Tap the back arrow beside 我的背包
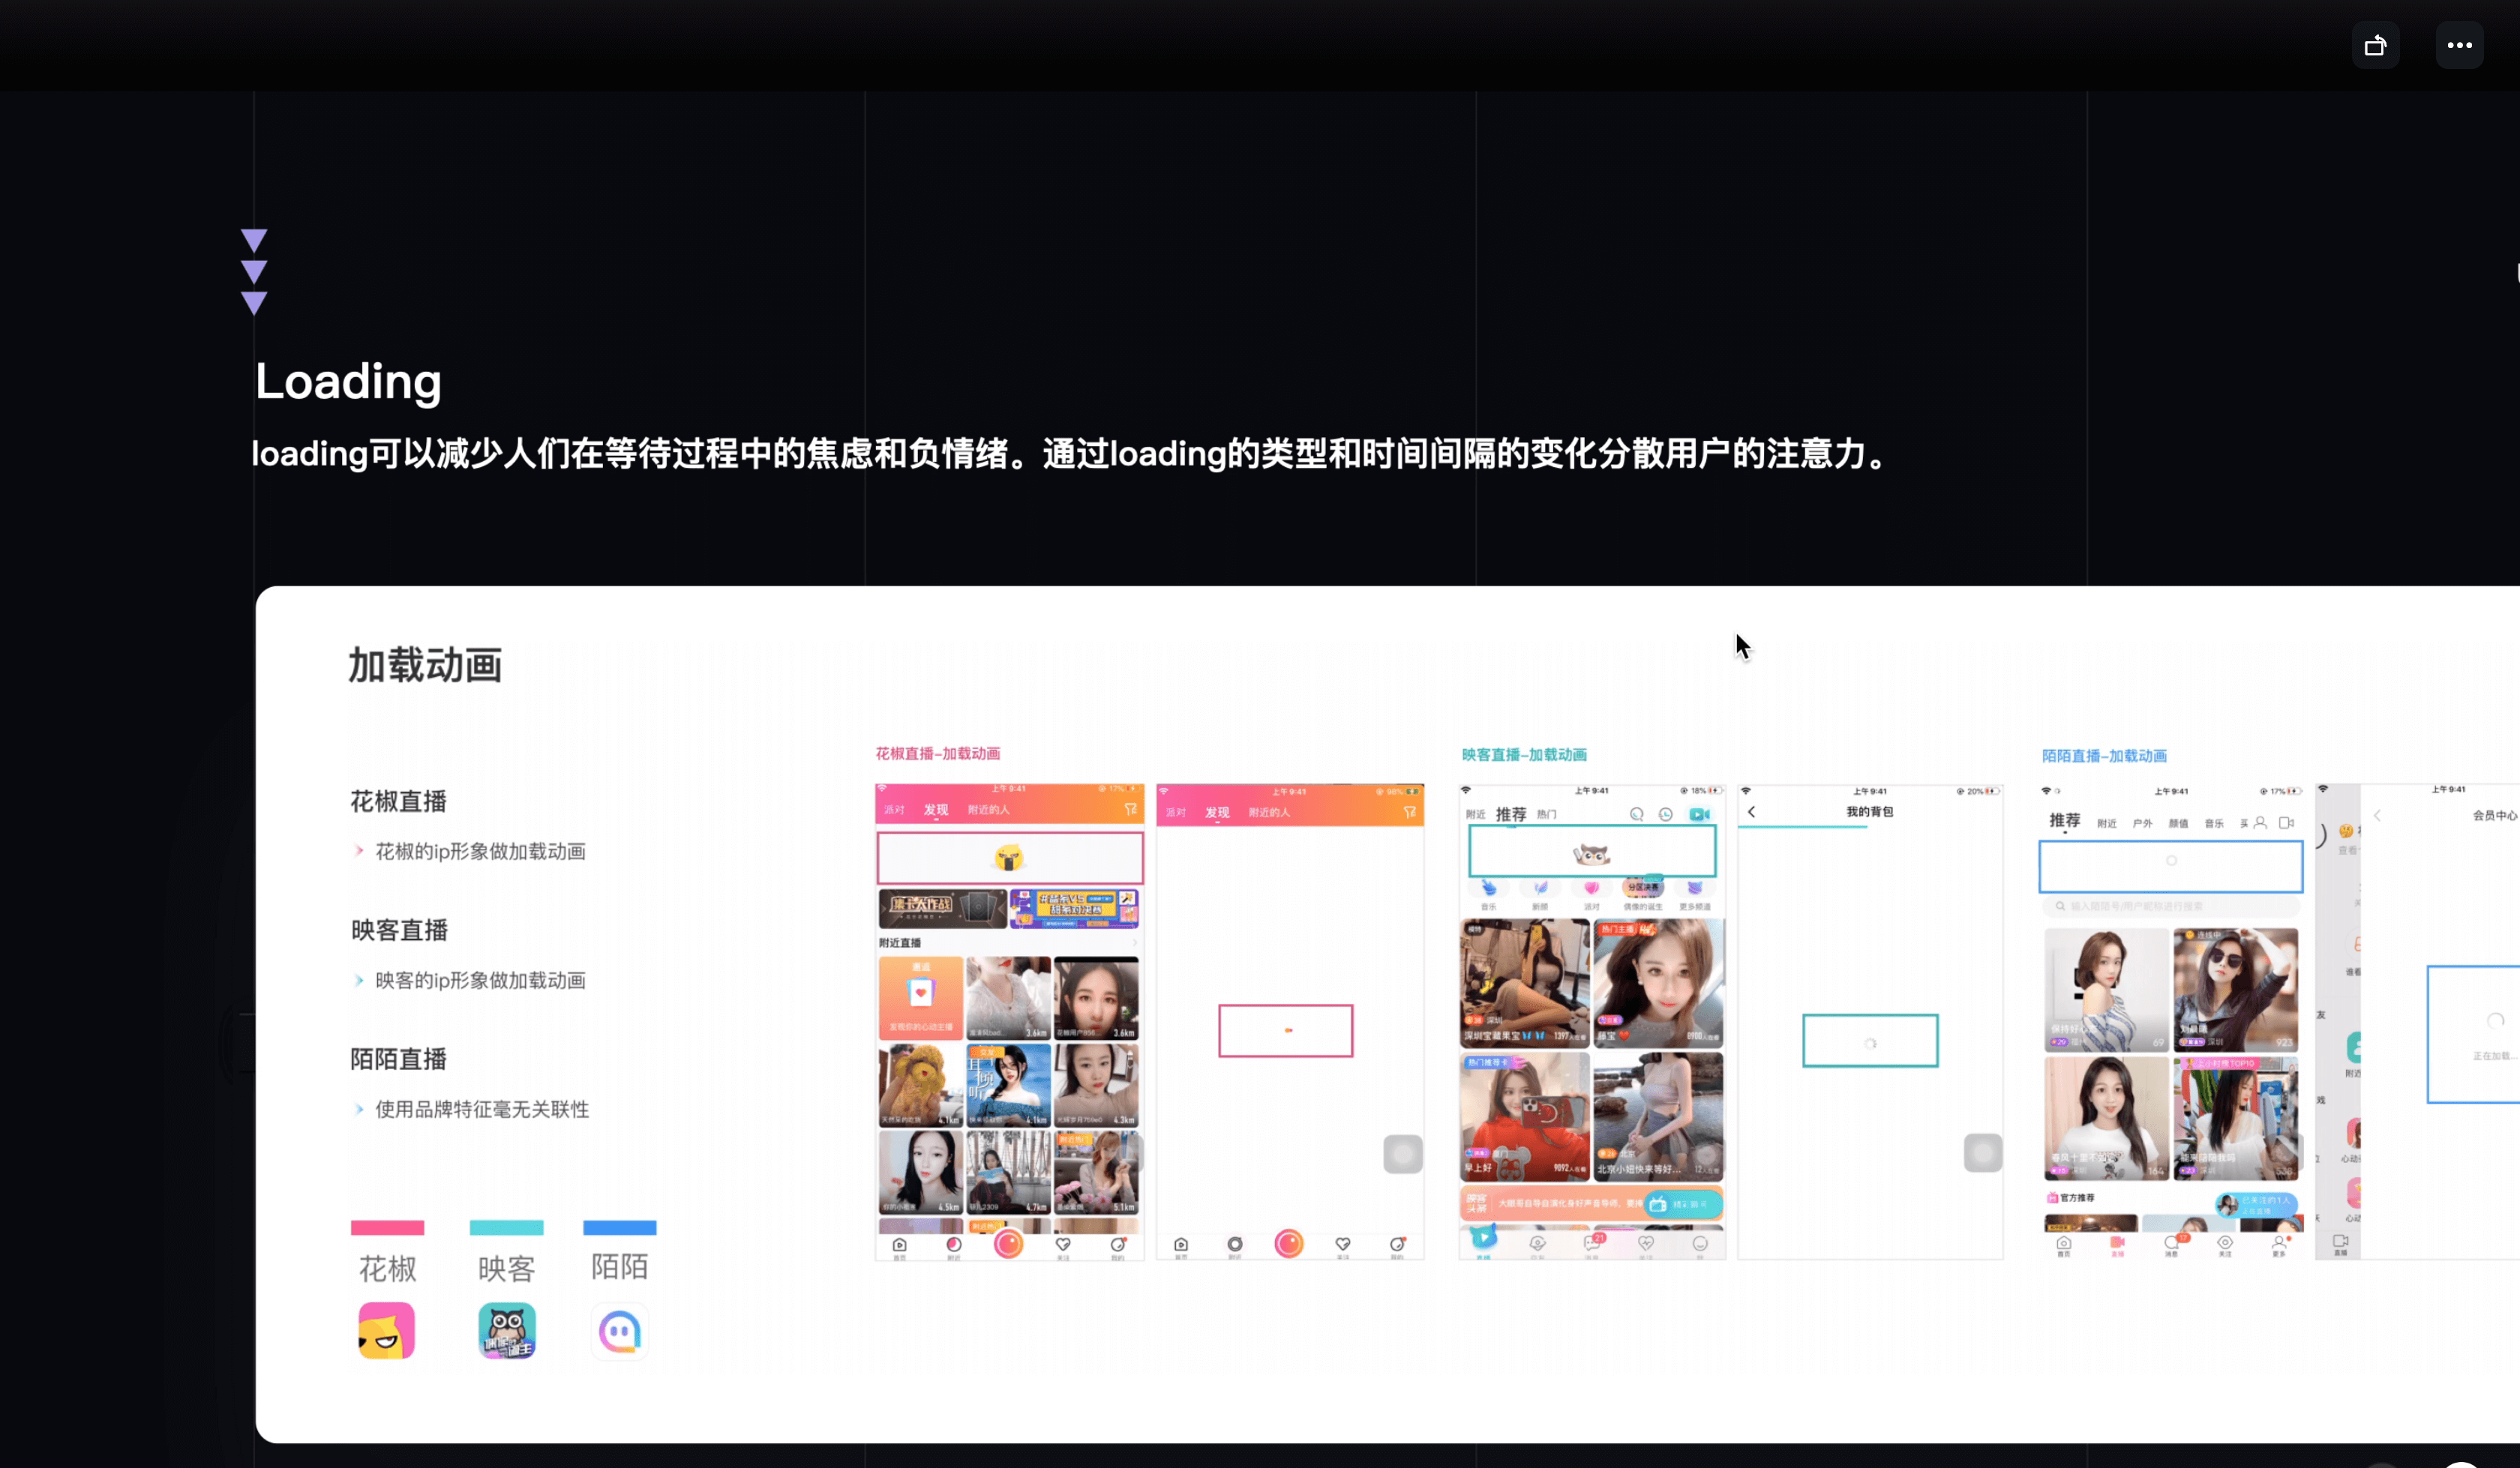Image resolution: width=2520 pixels, height=1468 pixels. click(1751, 812)
